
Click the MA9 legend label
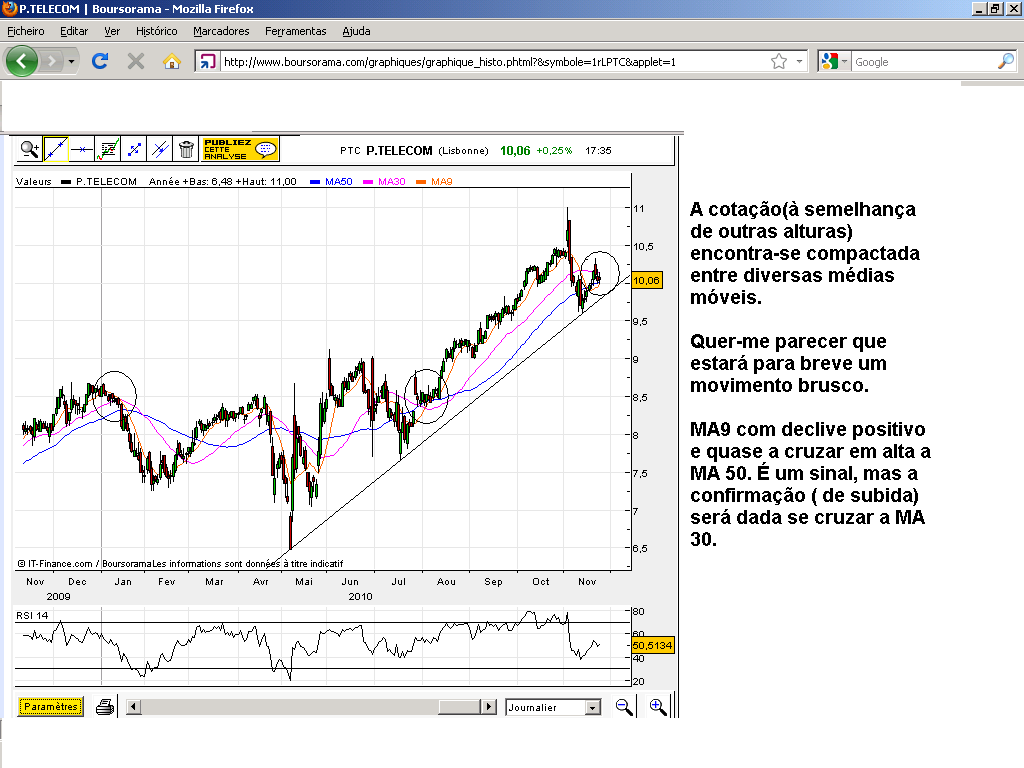click(441, 182)
